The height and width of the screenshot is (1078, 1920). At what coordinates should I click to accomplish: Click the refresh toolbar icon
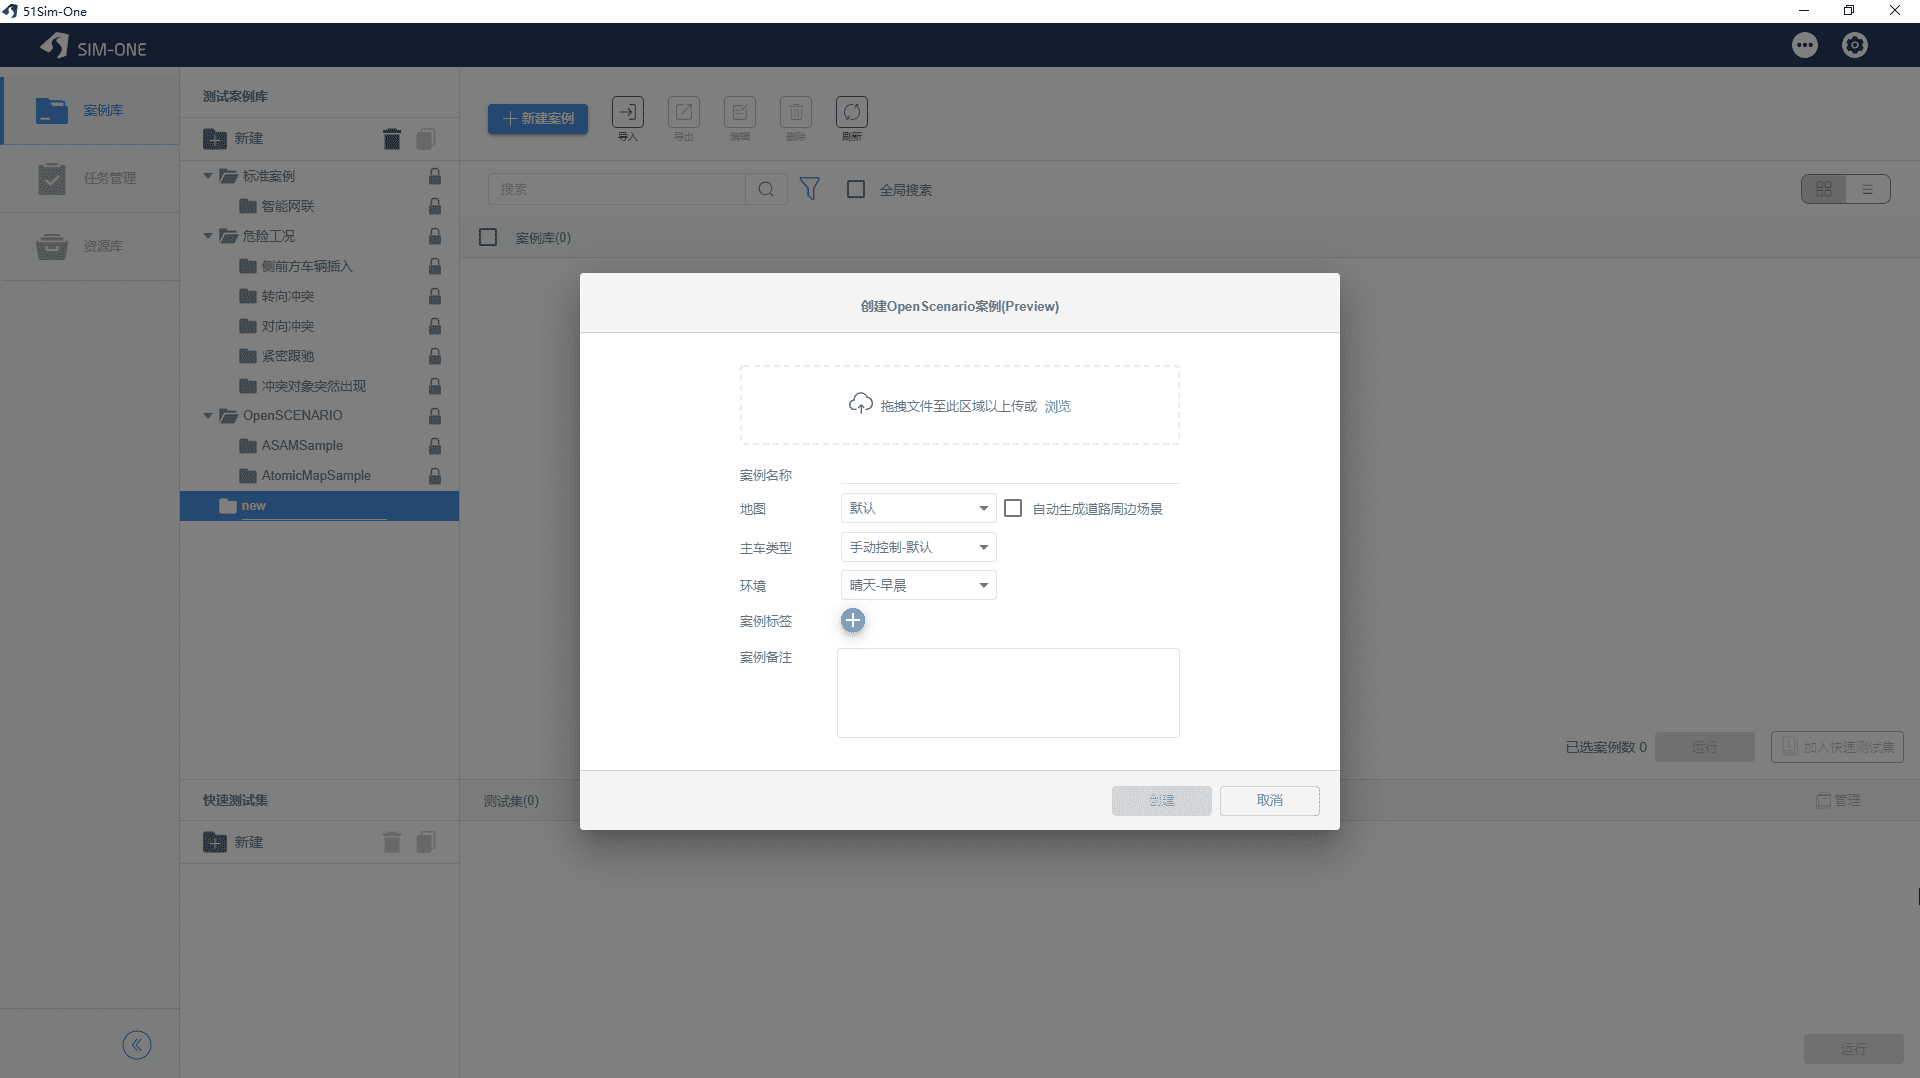click(852, 112)
